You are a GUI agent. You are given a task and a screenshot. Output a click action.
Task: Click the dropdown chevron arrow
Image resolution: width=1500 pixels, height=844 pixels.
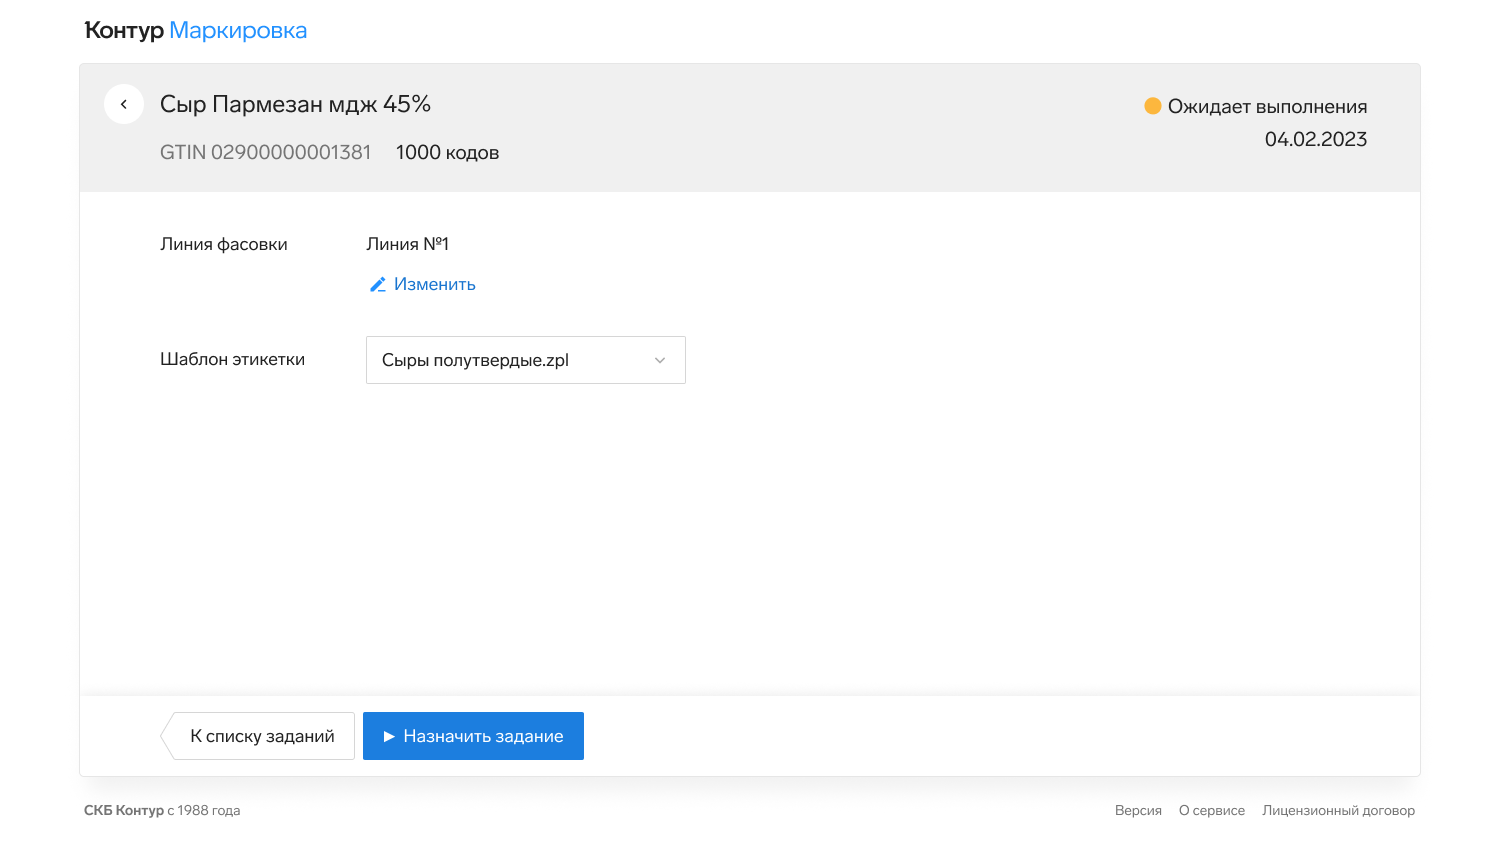pos(660,360)
